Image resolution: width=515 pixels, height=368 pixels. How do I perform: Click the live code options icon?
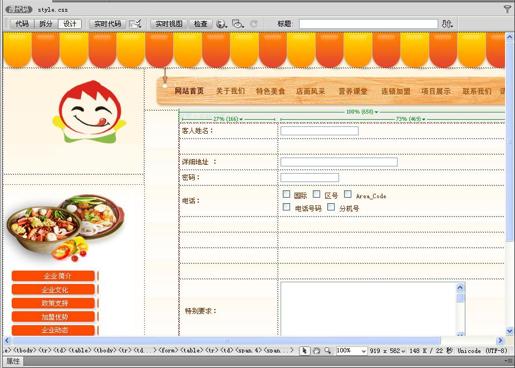pos(136,24)
